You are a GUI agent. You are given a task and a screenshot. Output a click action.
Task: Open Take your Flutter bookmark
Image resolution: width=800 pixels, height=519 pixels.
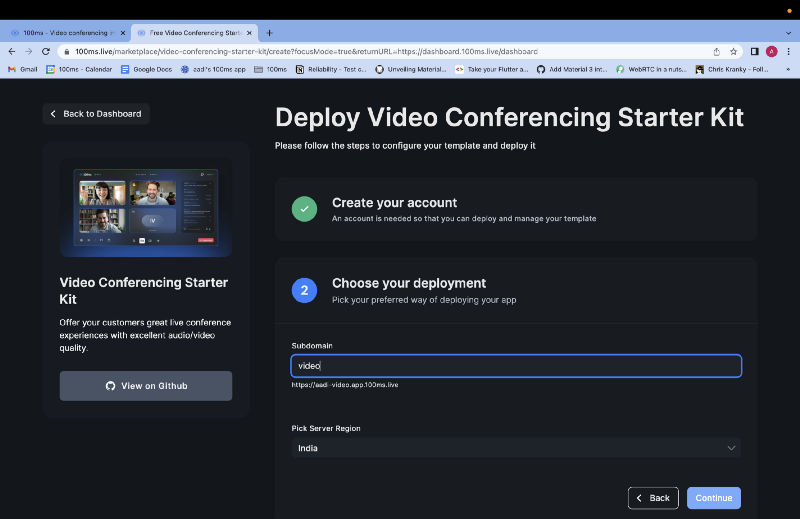click(x=492, y=69)
